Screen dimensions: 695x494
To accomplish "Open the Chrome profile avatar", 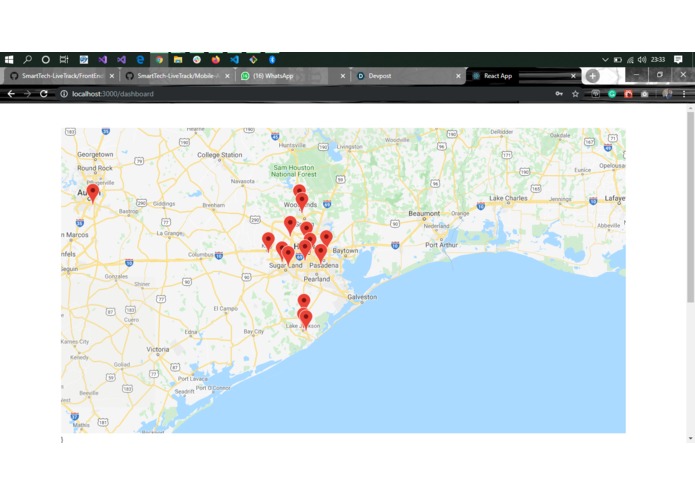I will (667, 93).
